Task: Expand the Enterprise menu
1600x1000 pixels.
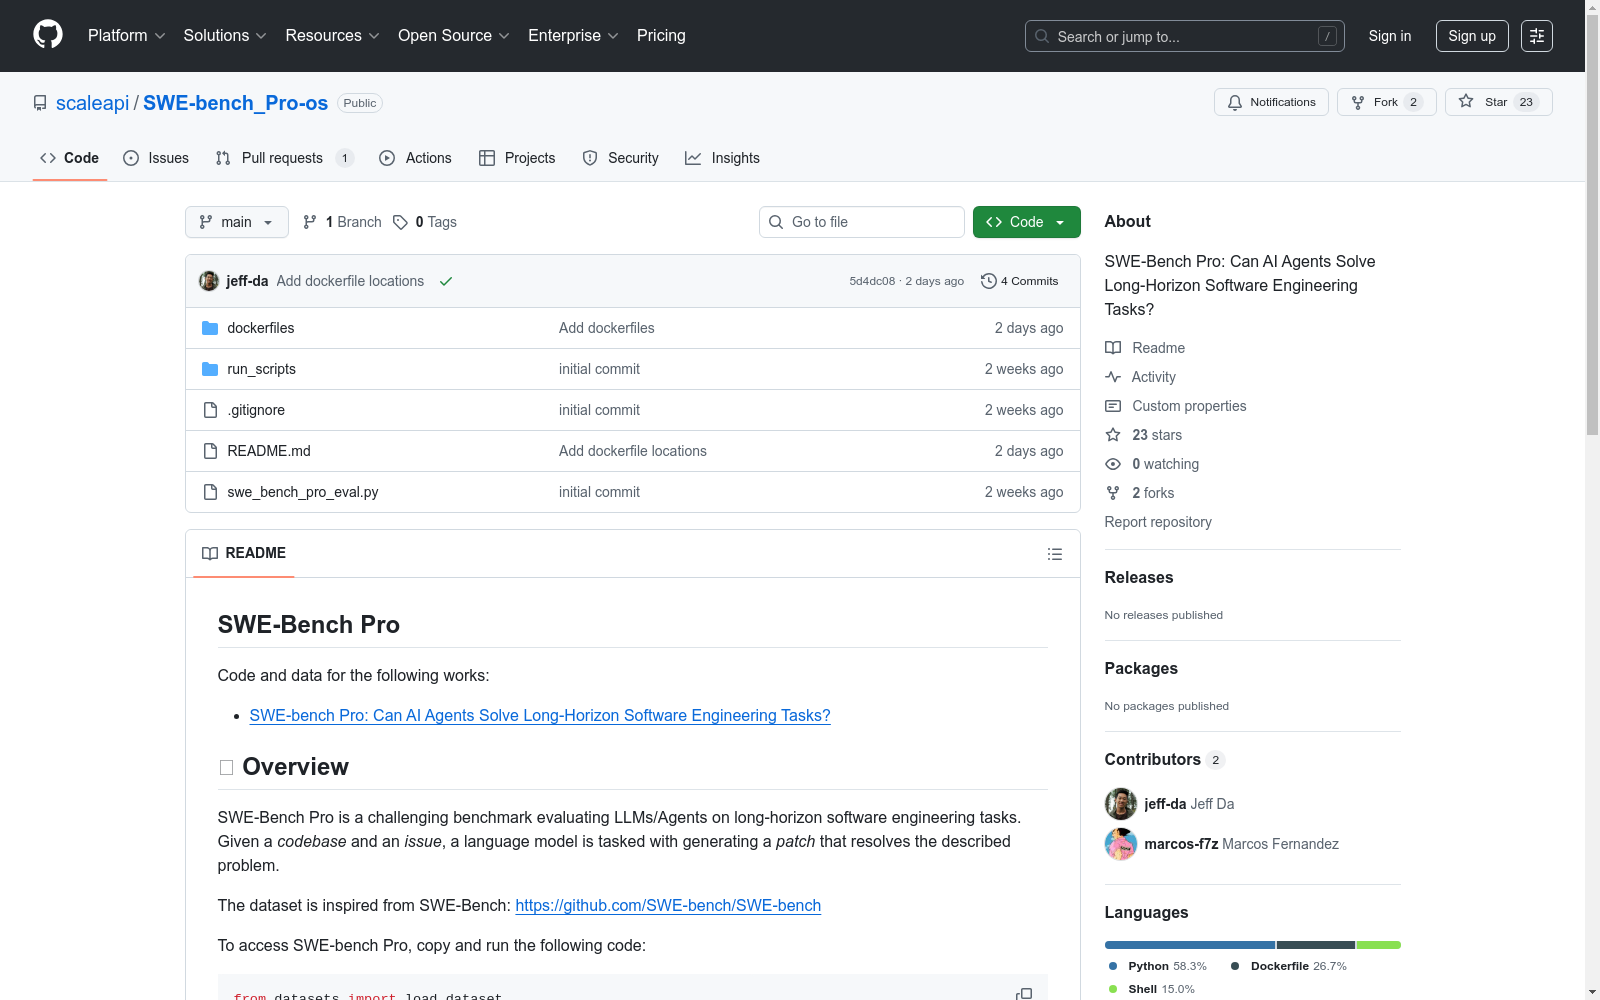Action: tap(573, 36)
